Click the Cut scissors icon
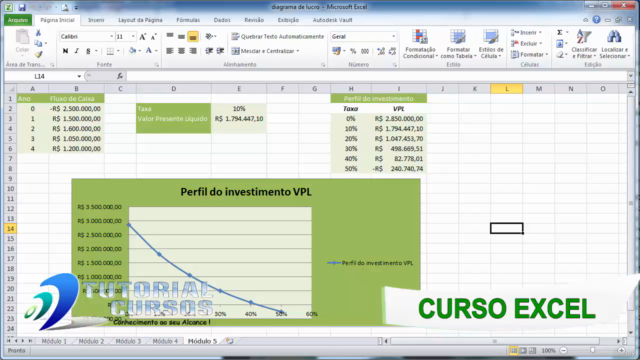The image size is (640, 360). [38, 33]
